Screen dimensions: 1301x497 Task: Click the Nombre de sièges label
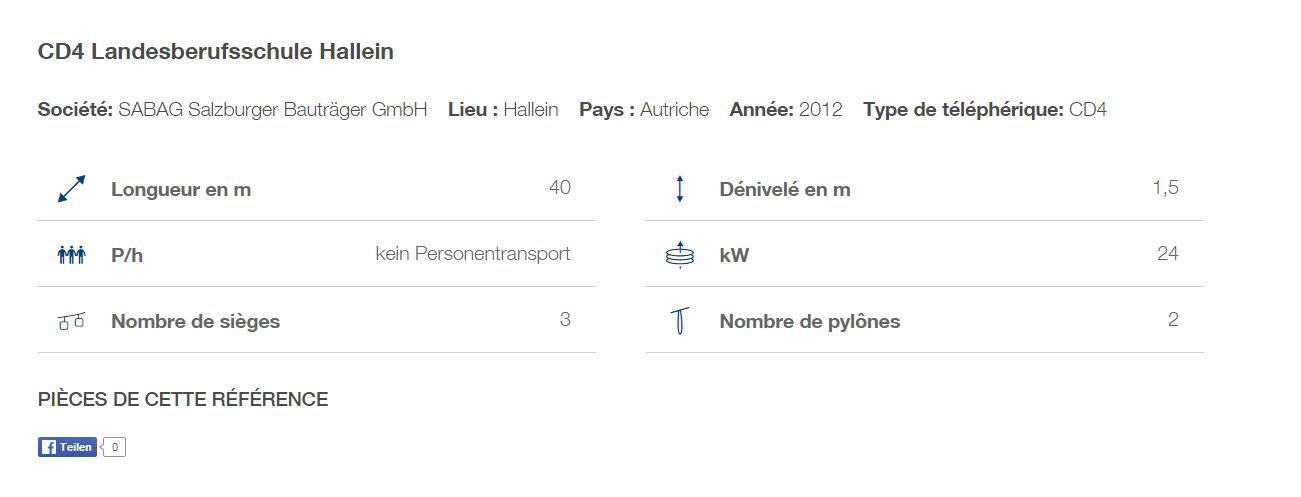[x=196, y=322]
